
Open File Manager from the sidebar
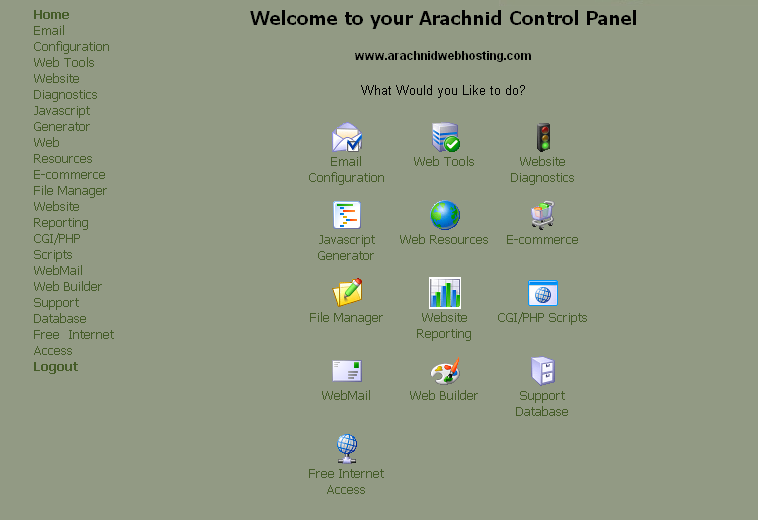coord(70,191)
